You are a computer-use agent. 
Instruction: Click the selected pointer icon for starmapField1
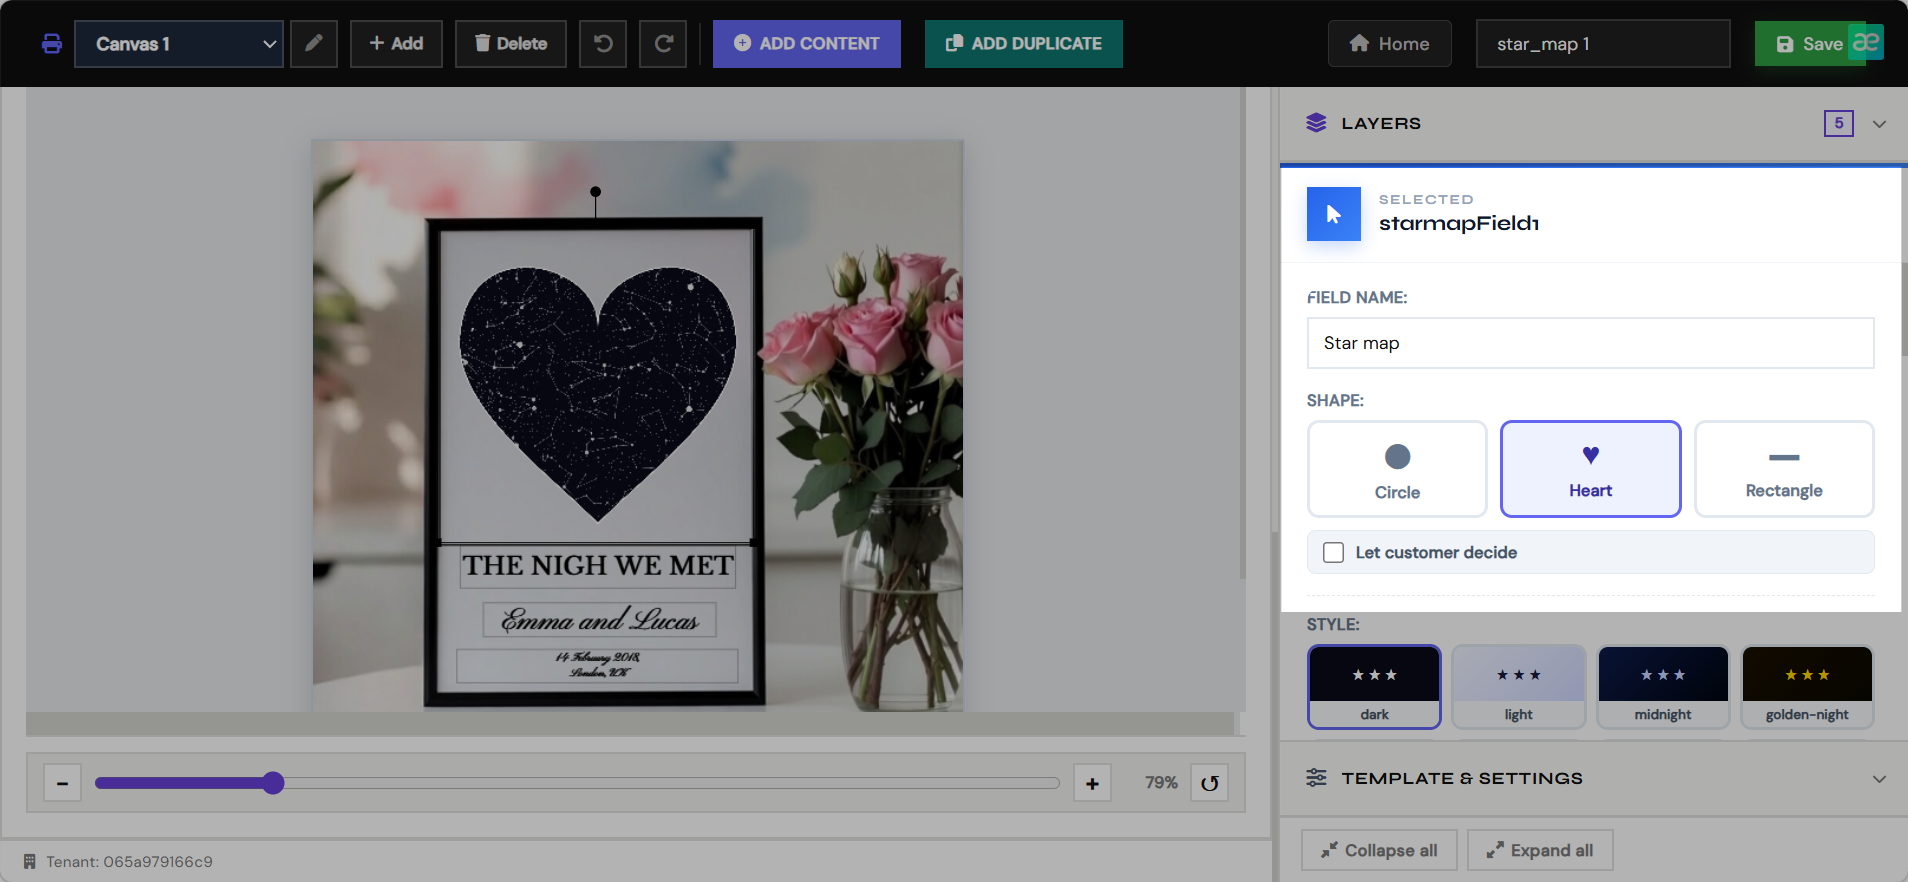[x=1334, y=214]
